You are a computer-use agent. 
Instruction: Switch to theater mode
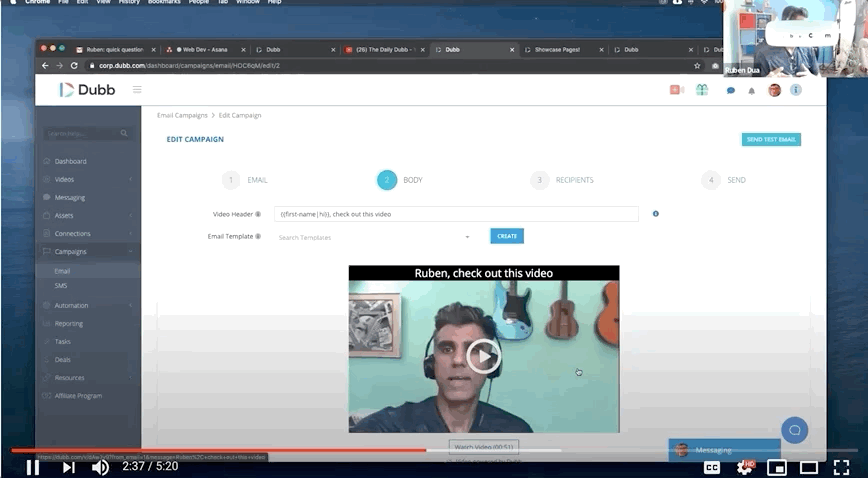tap(809, 467)
